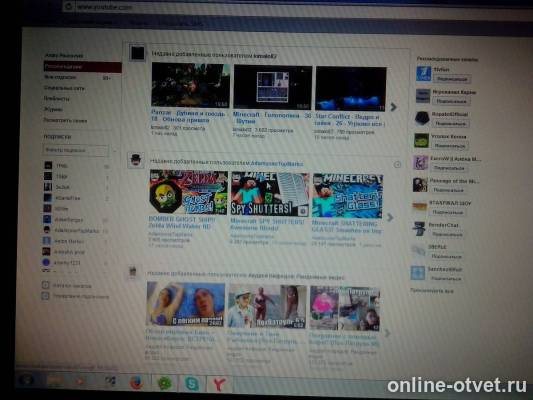Subscribe to the first recommended channel
The width and height of the screenshot is (533, 400).
click(452, 79)
